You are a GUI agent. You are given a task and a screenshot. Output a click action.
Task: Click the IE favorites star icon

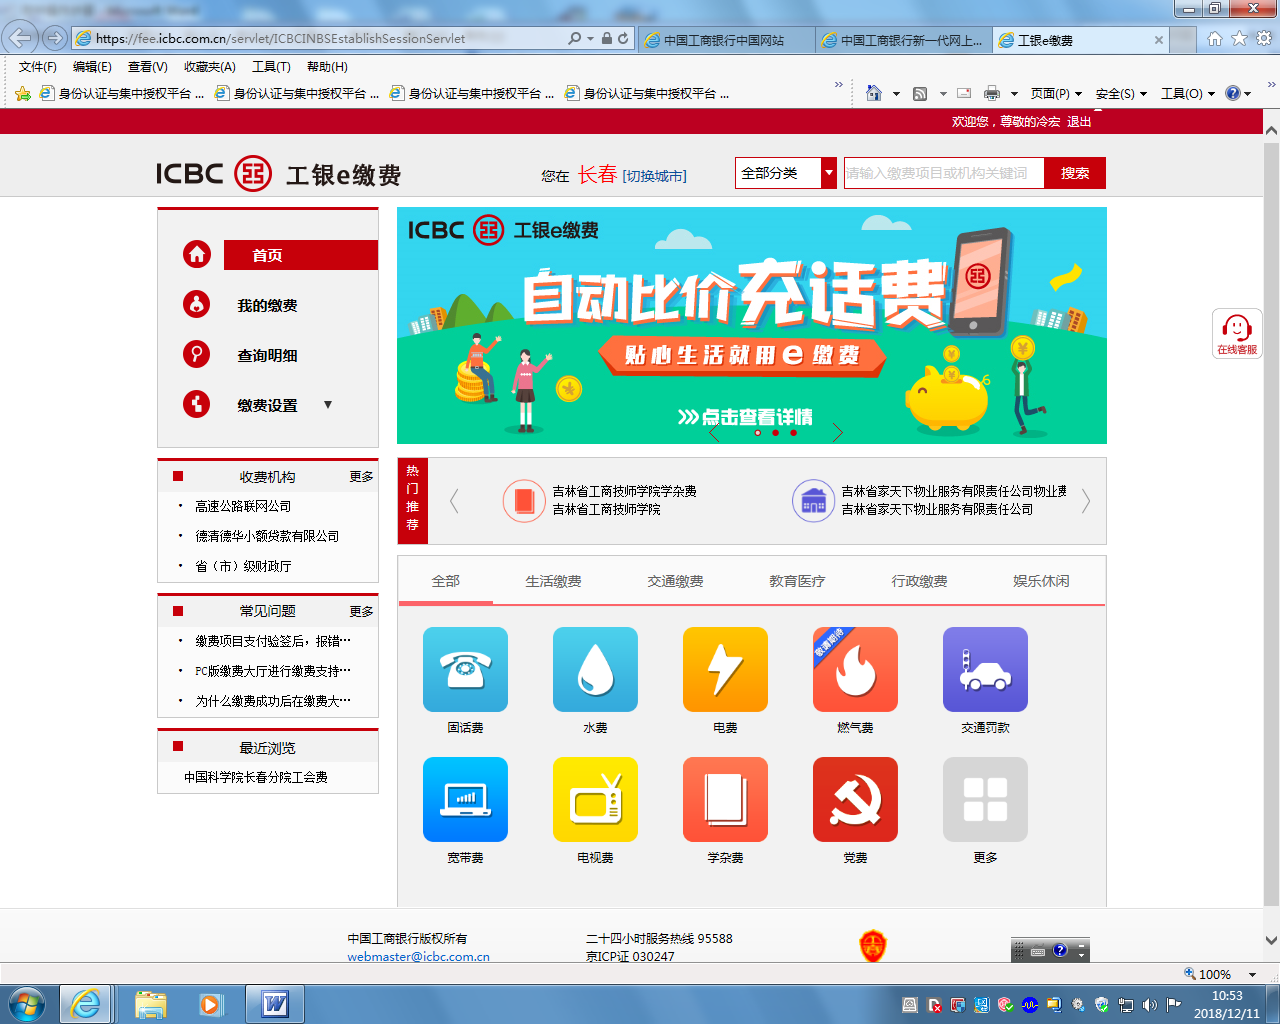click(1239, 38)
